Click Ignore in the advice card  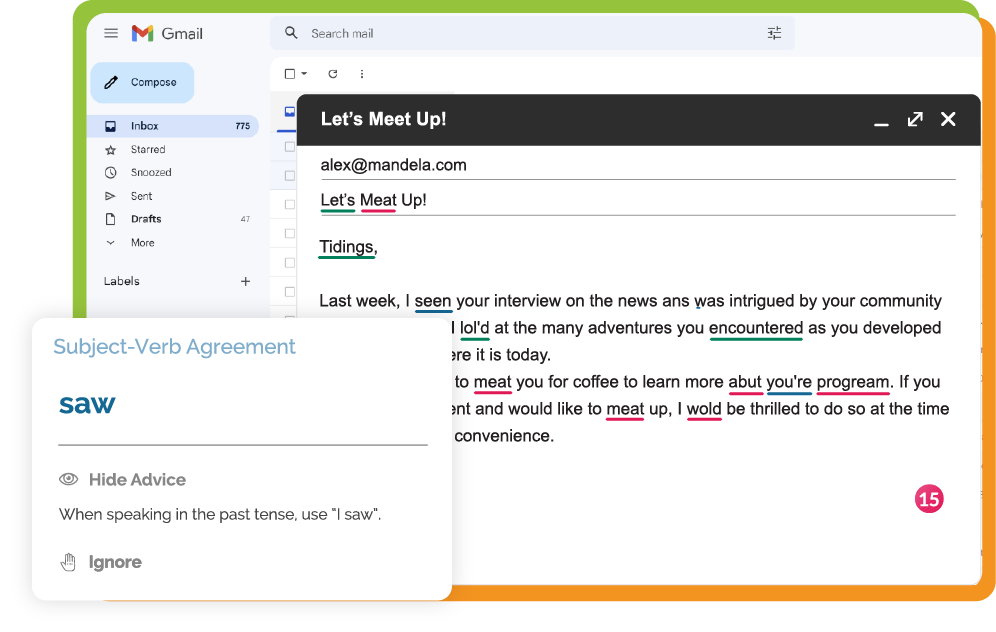pyautogui.click(x=114, y=562)
